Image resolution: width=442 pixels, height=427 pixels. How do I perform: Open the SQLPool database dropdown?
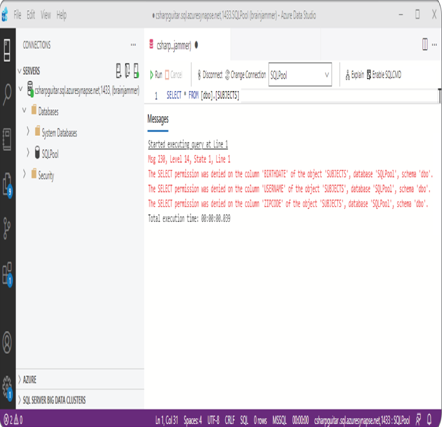click(300, 75)
